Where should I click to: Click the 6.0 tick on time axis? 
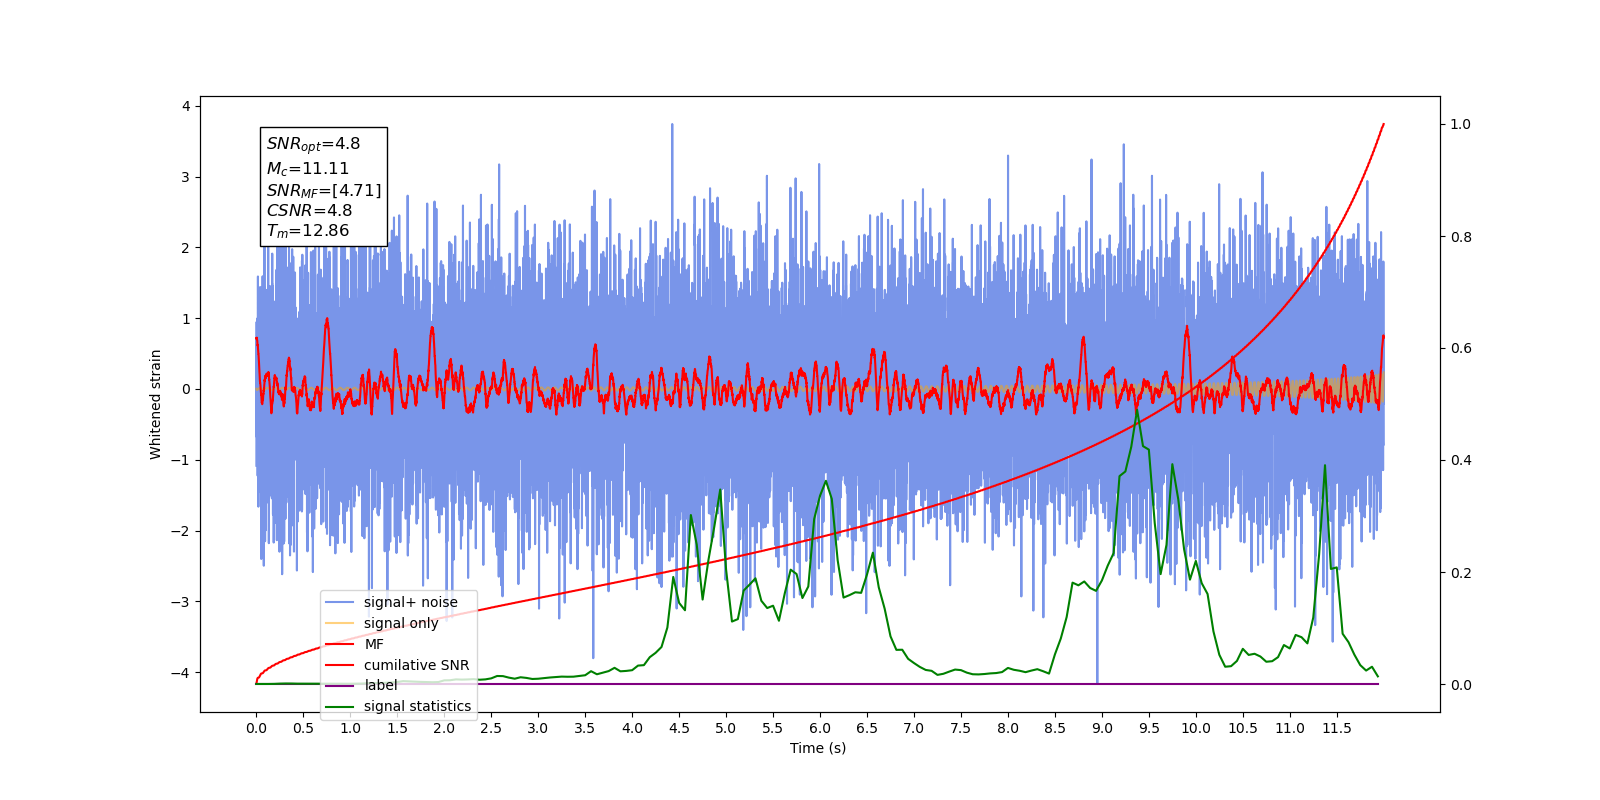[x=820, y=728]
